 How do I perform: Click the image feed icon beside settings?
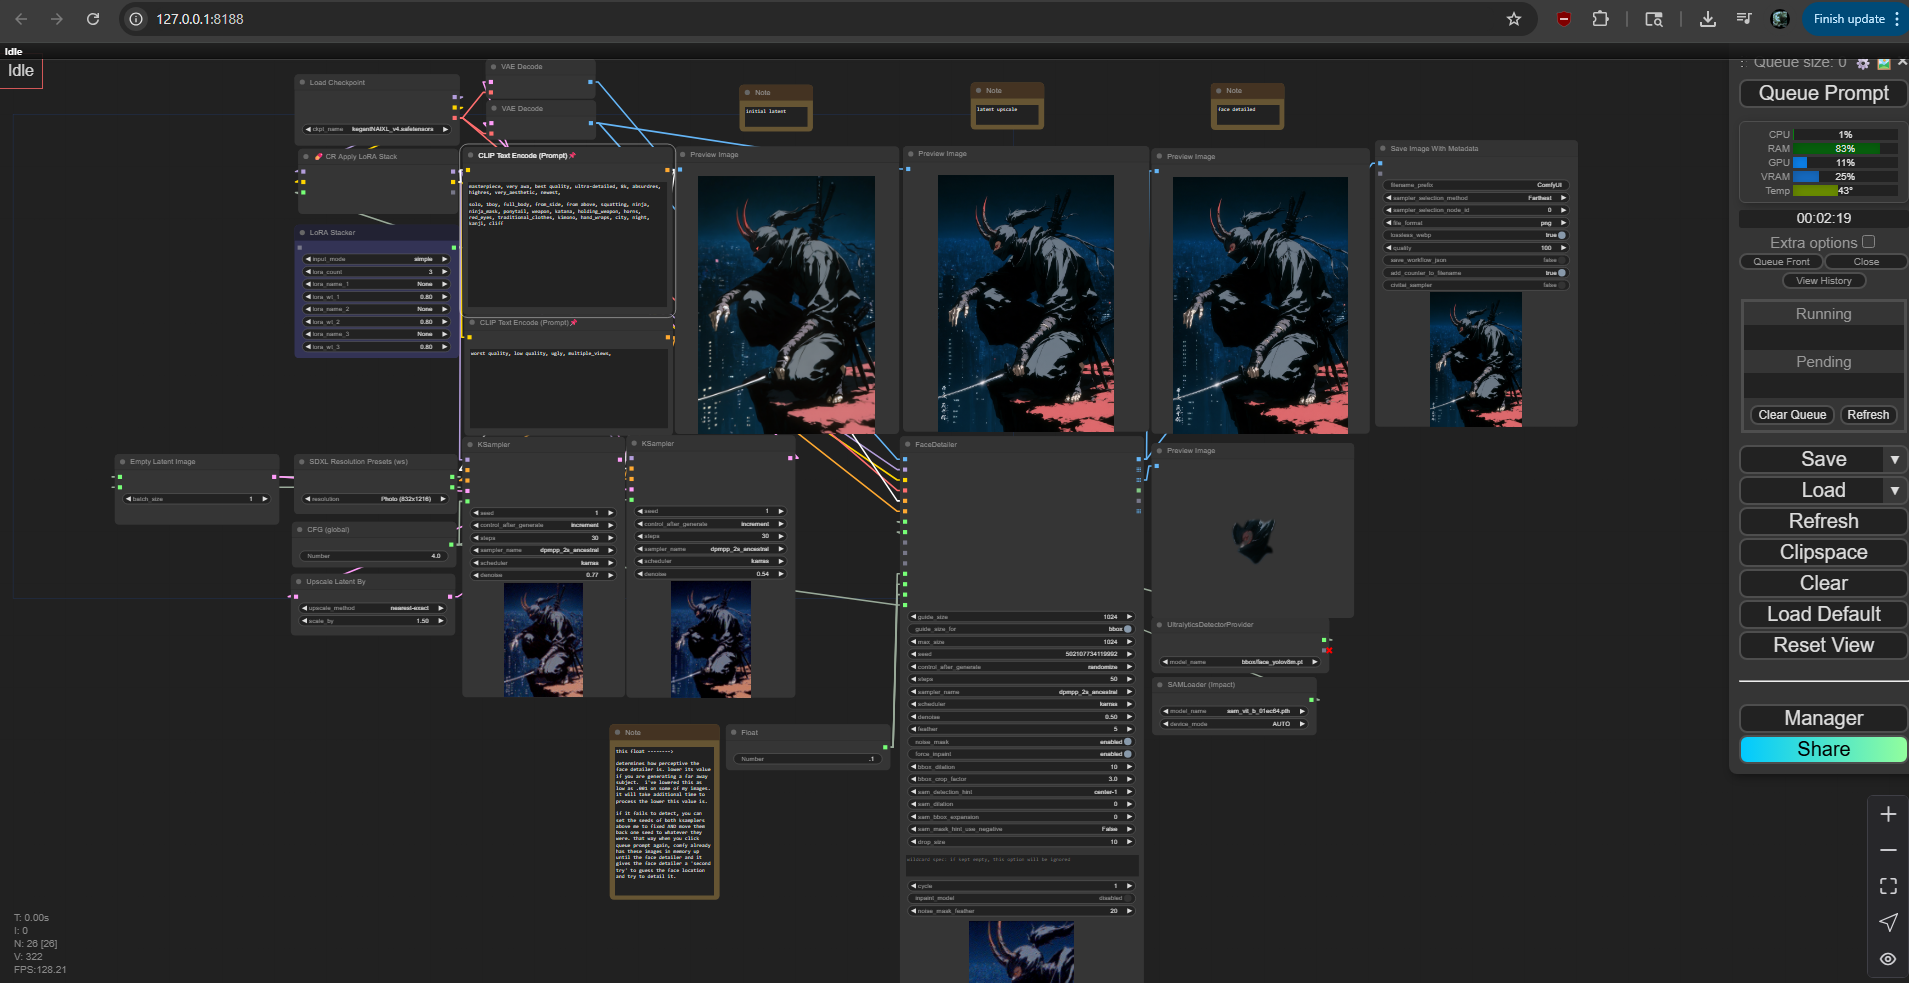pyautogui.click(x=1883, y=64)
